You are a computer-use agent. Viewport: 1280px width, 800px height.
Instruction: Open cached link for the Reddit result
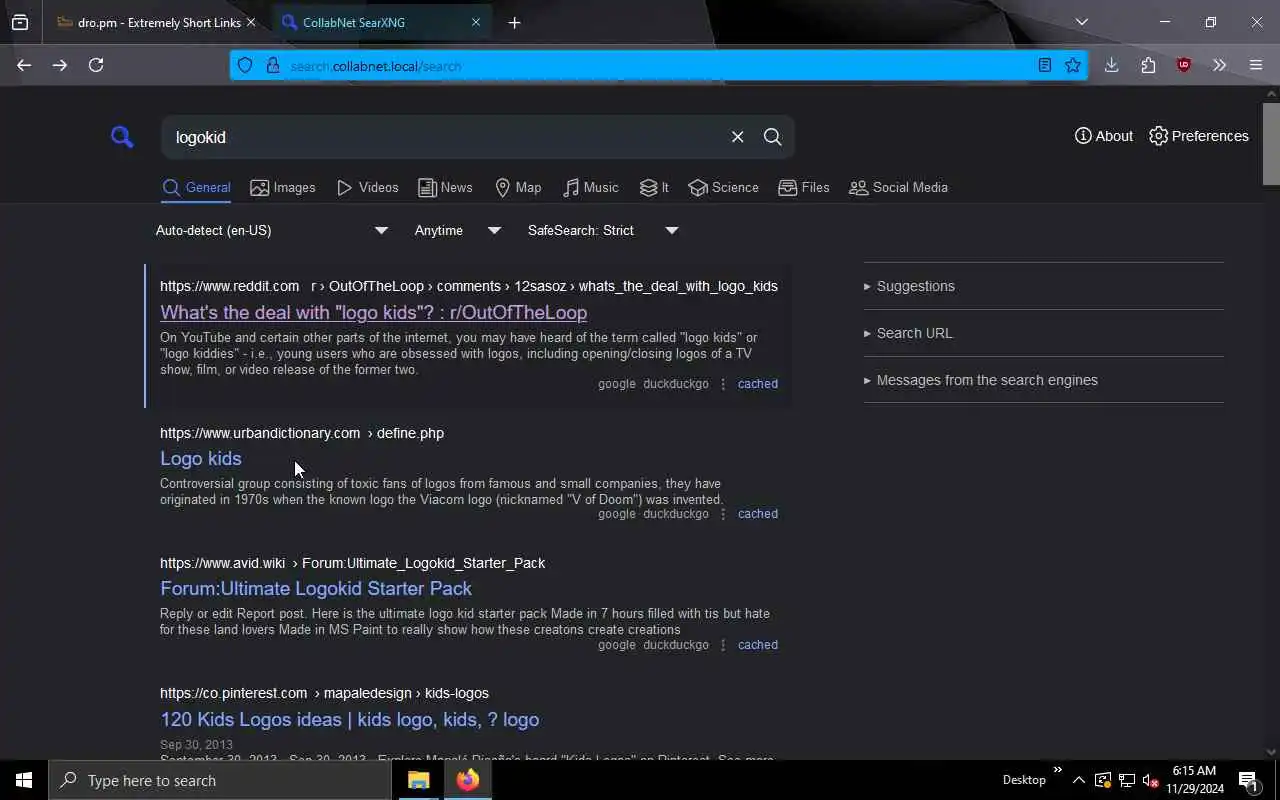click(x=757, y=384)
